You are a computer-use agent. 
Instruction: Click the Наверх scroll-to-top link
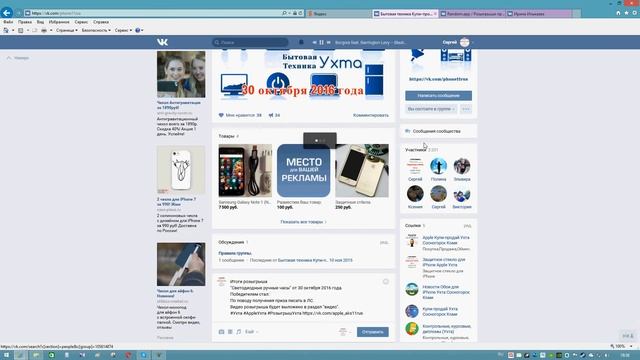click(18, 58)
